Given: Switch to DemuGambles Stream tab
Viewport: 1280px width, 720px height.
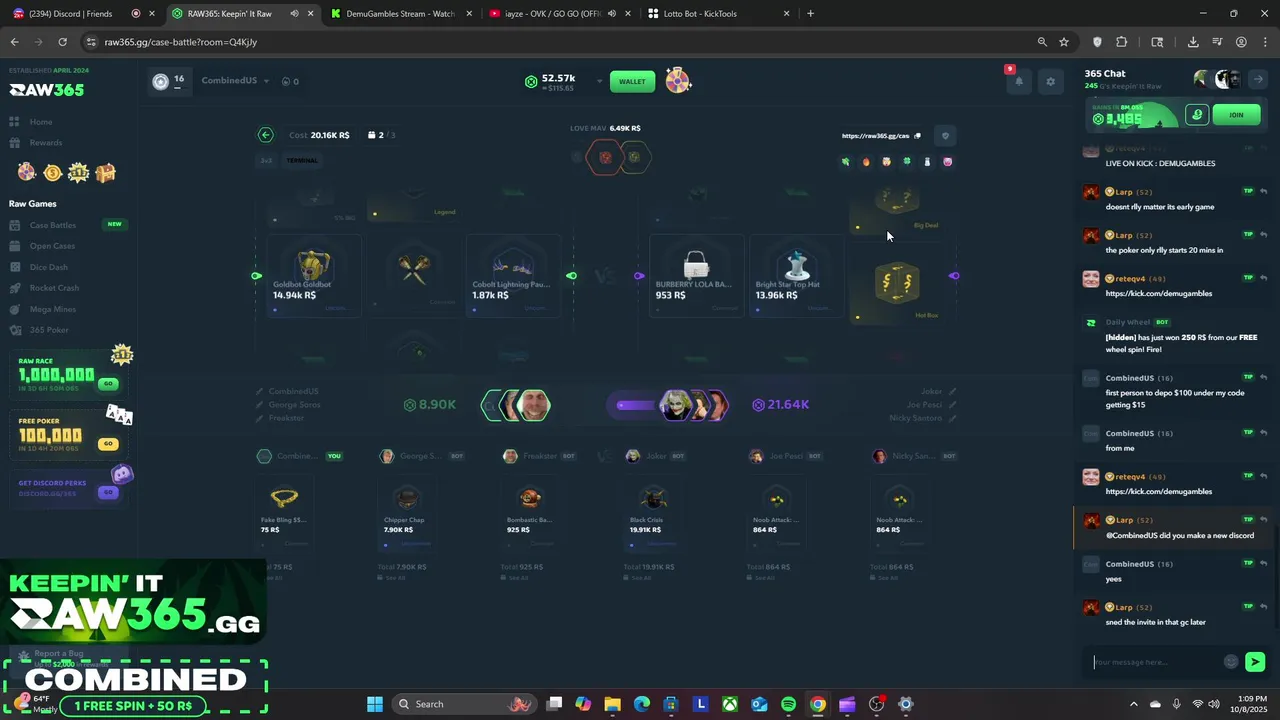Looking at the screenshot, I should (x=400, y=14).
